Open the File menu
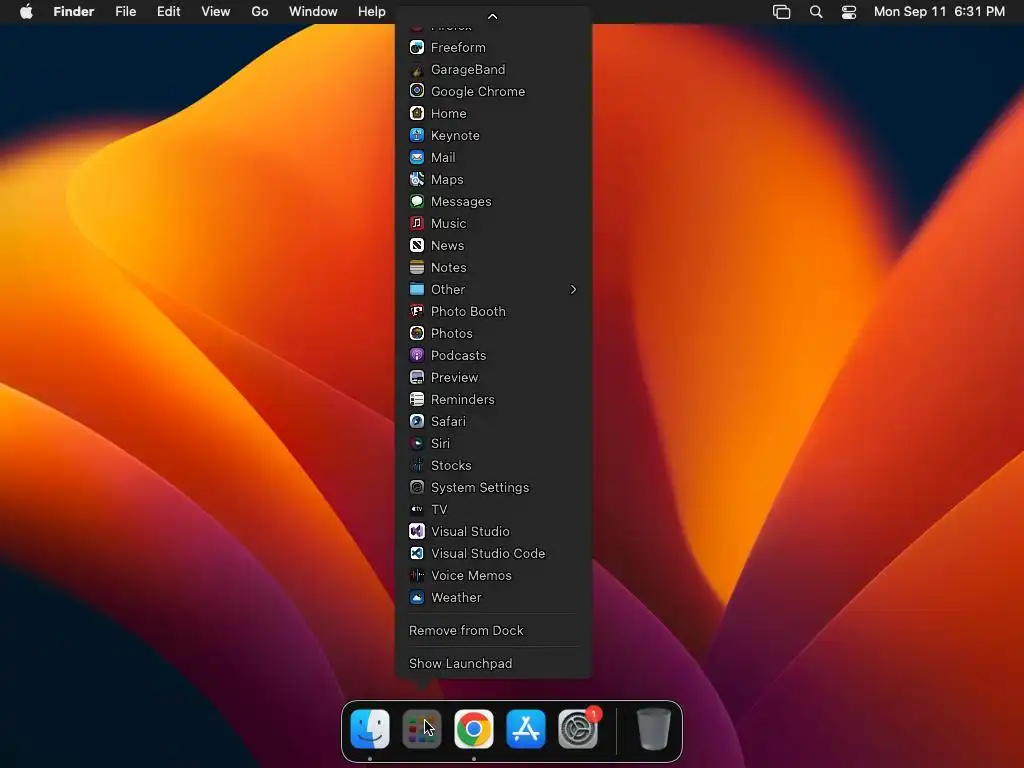The height and width of the screenshot is (768, 1024). point(125,12)
